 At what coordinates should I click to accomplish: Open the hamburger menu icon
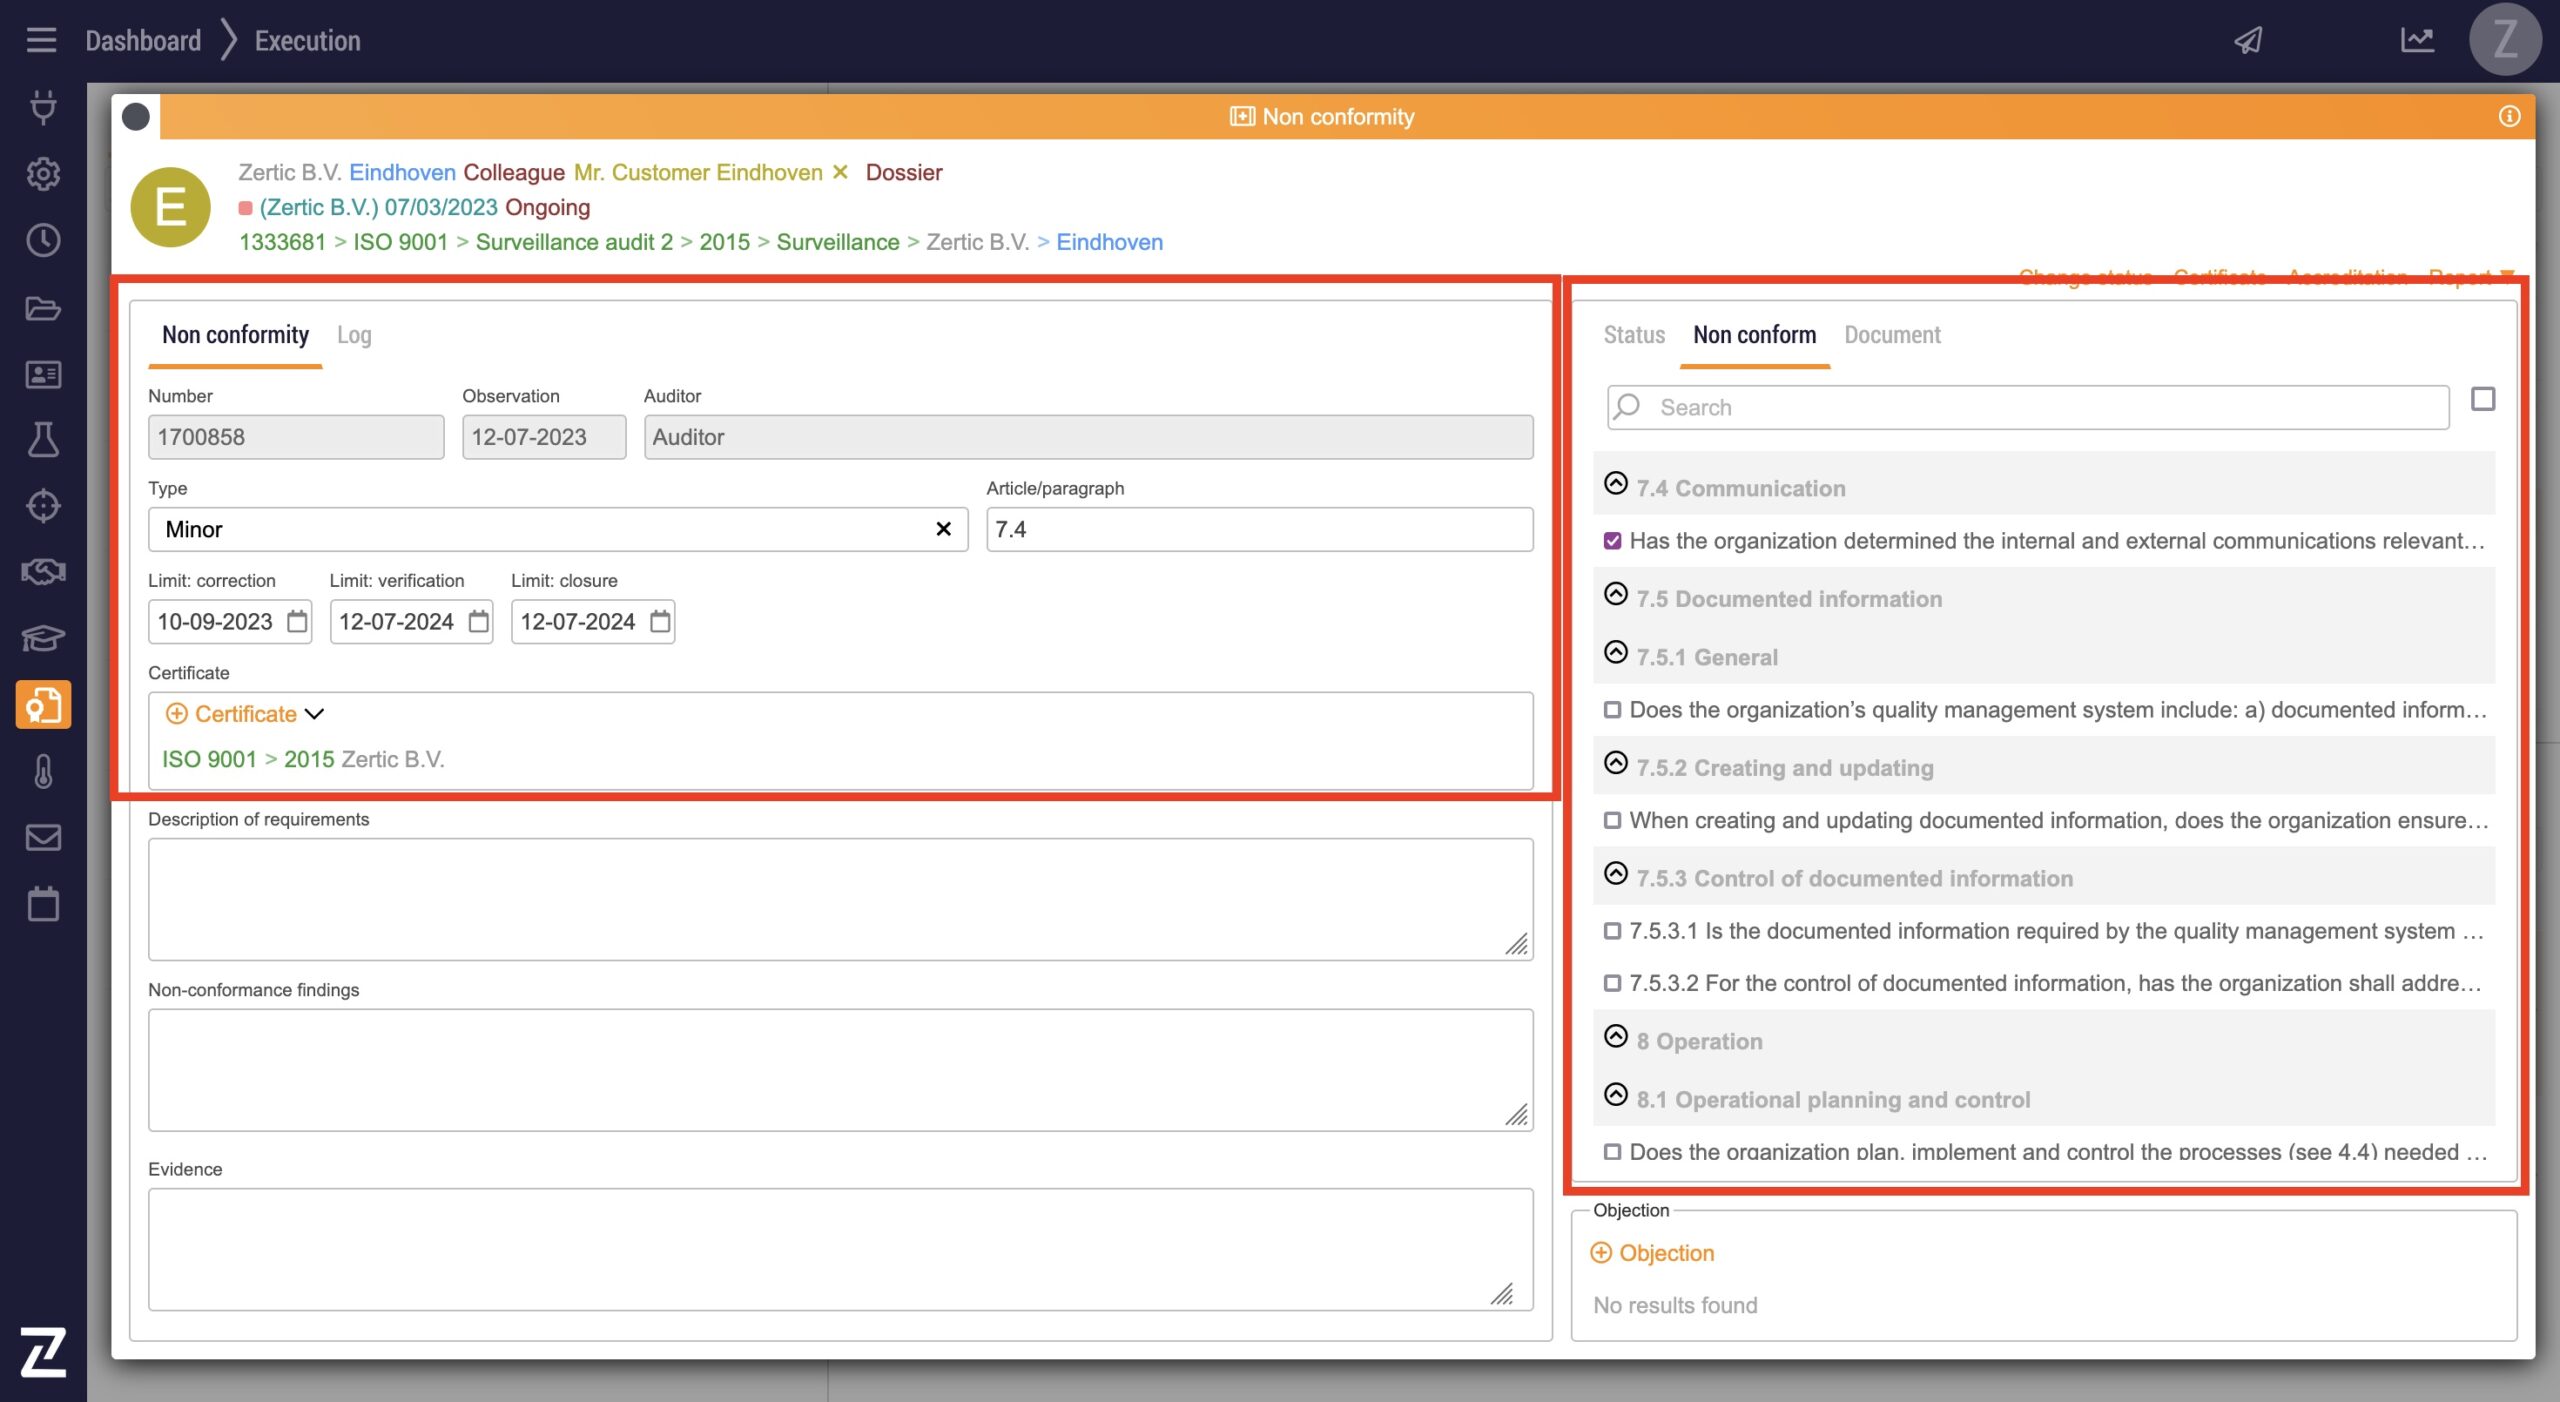41,40
